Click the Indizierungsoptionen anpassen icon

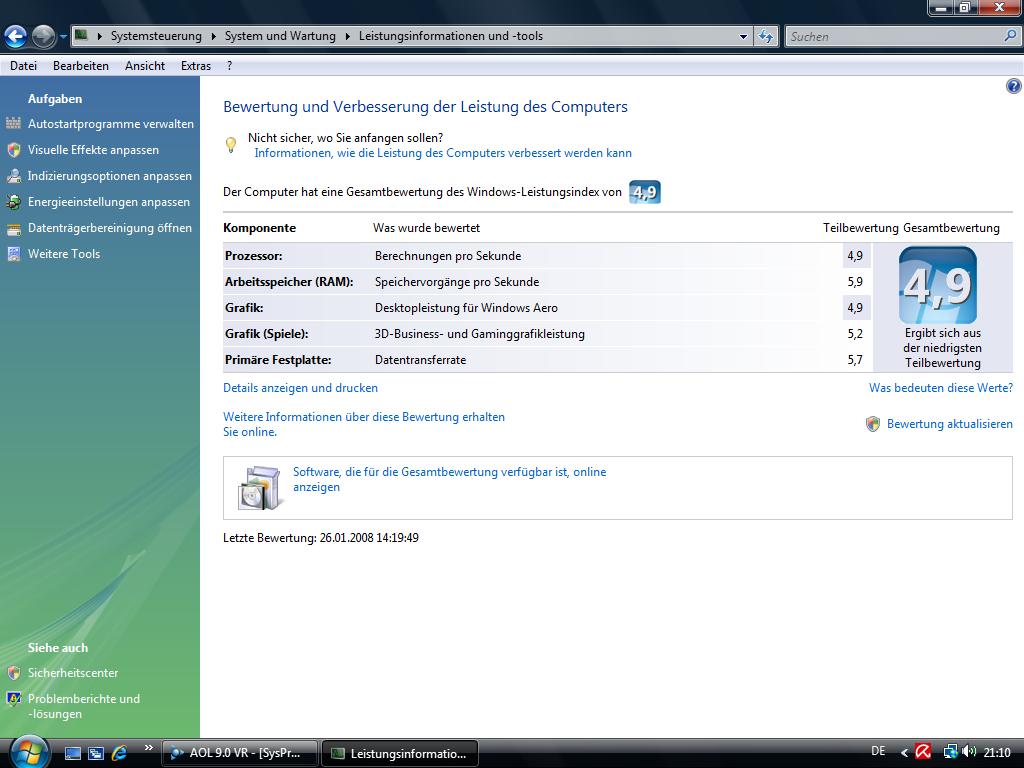click(x=14, y=176)
